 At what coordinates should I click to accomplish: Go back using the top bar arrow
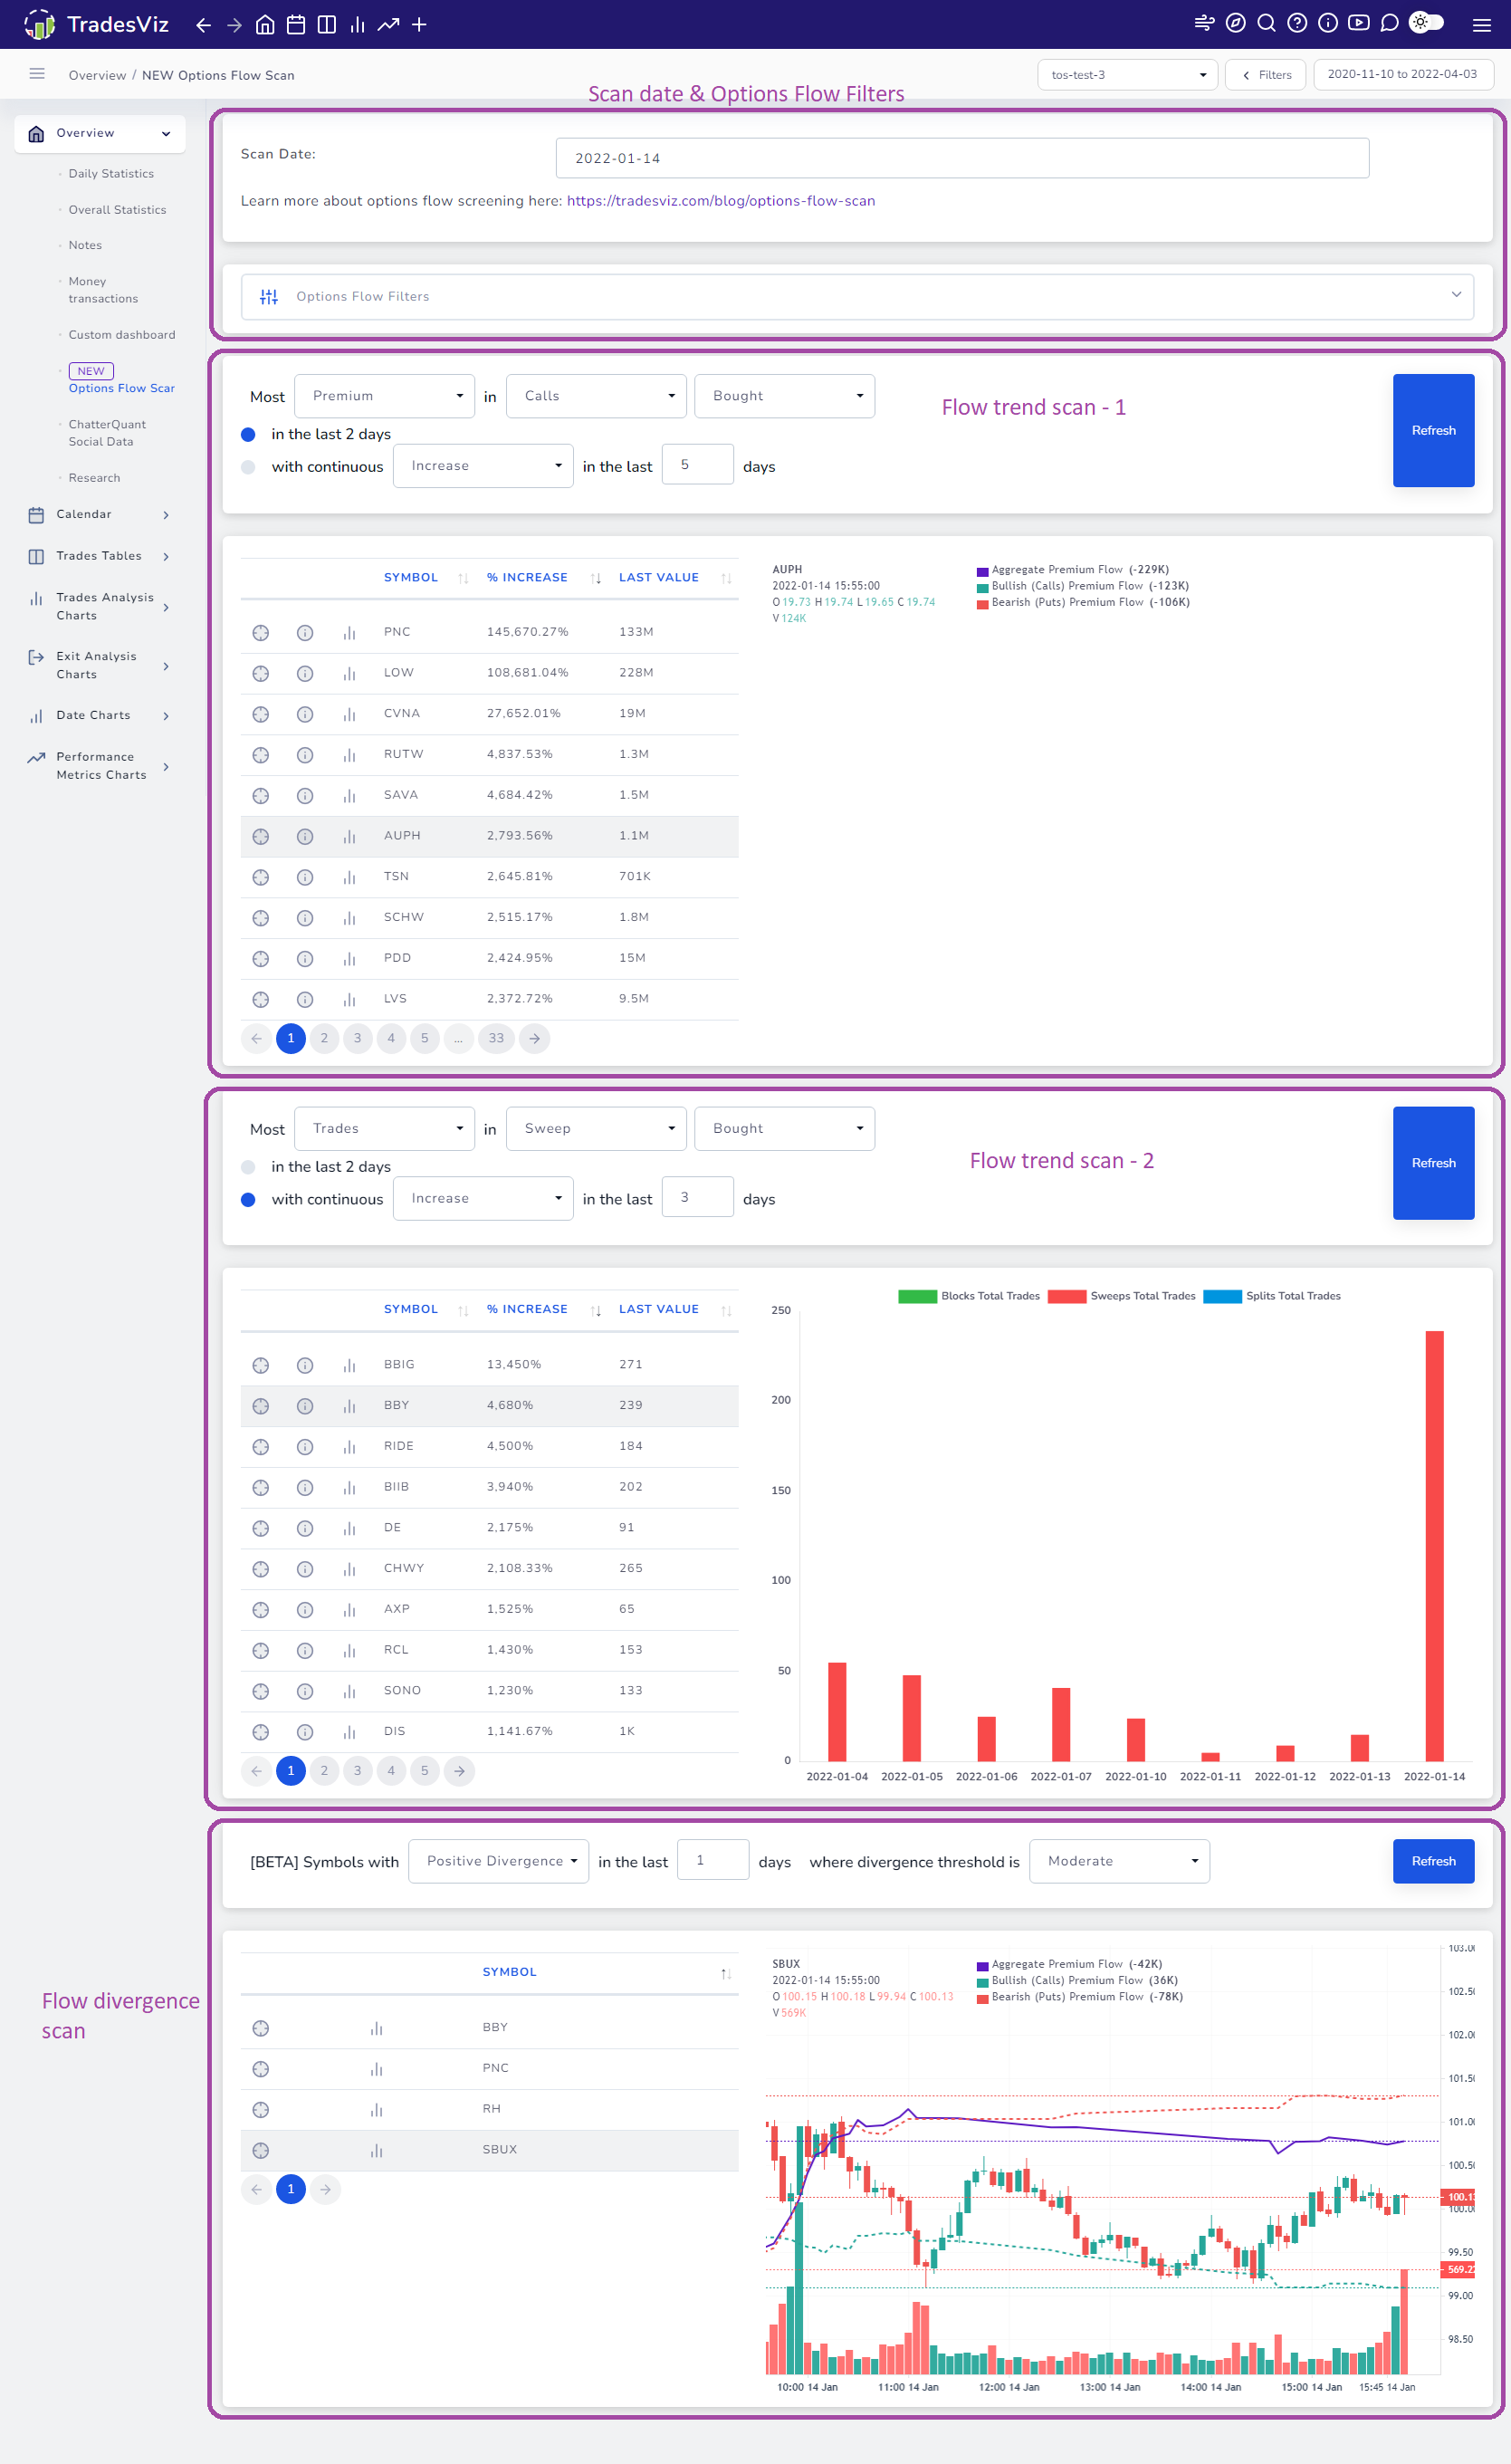tap(203, 25)
